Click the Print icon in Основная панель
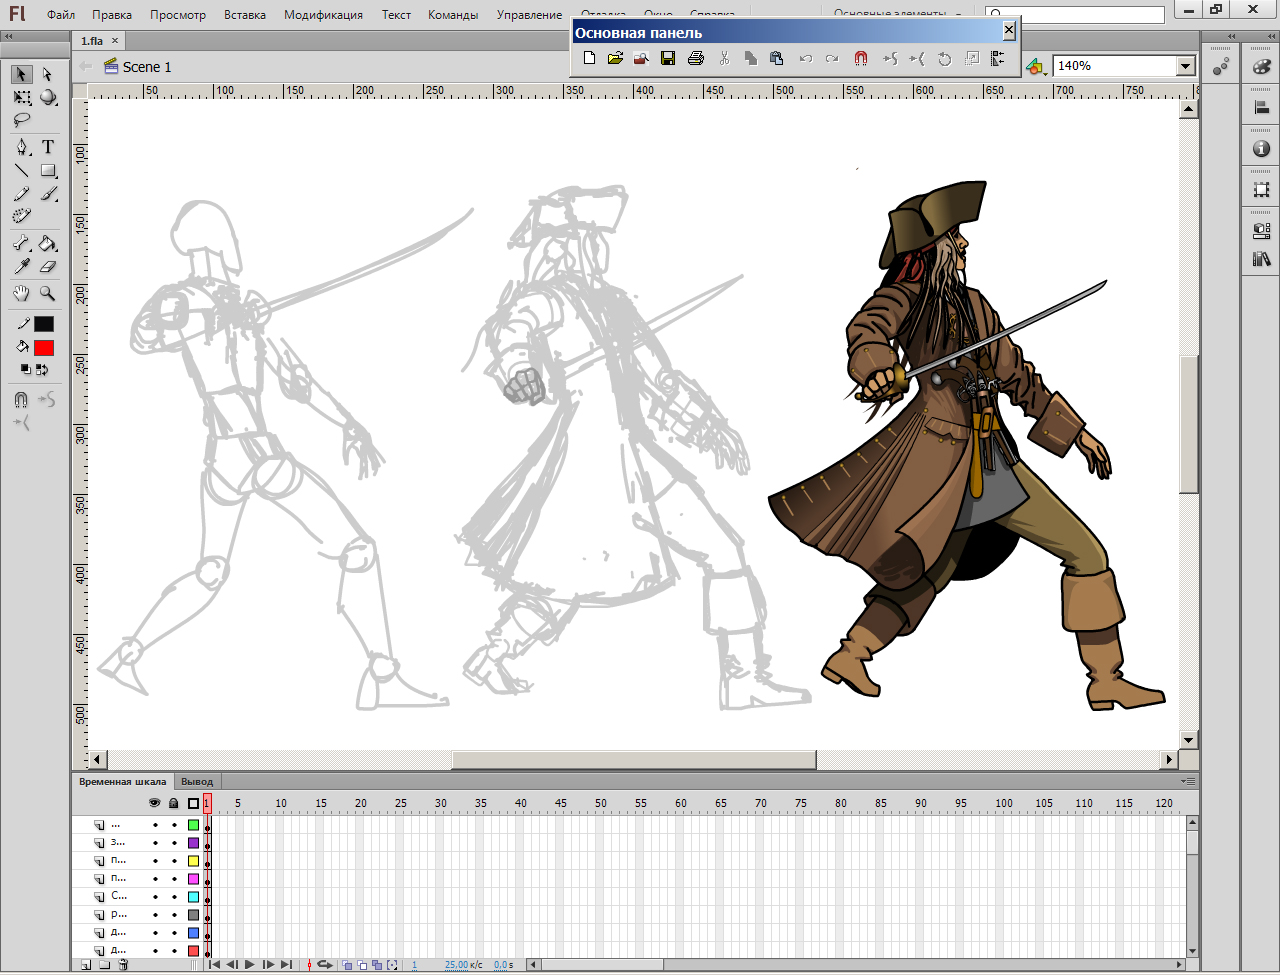 pos(696,59)
